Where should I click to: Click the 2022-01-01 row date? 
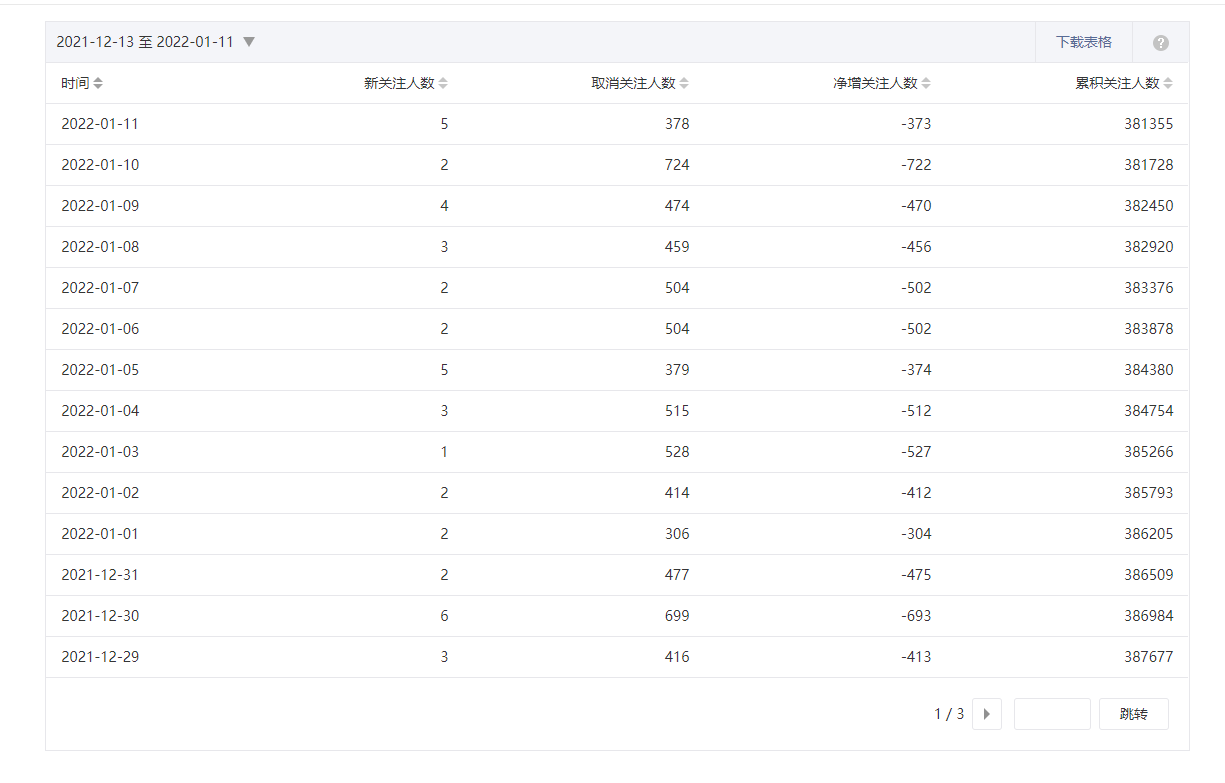point(100,534)
